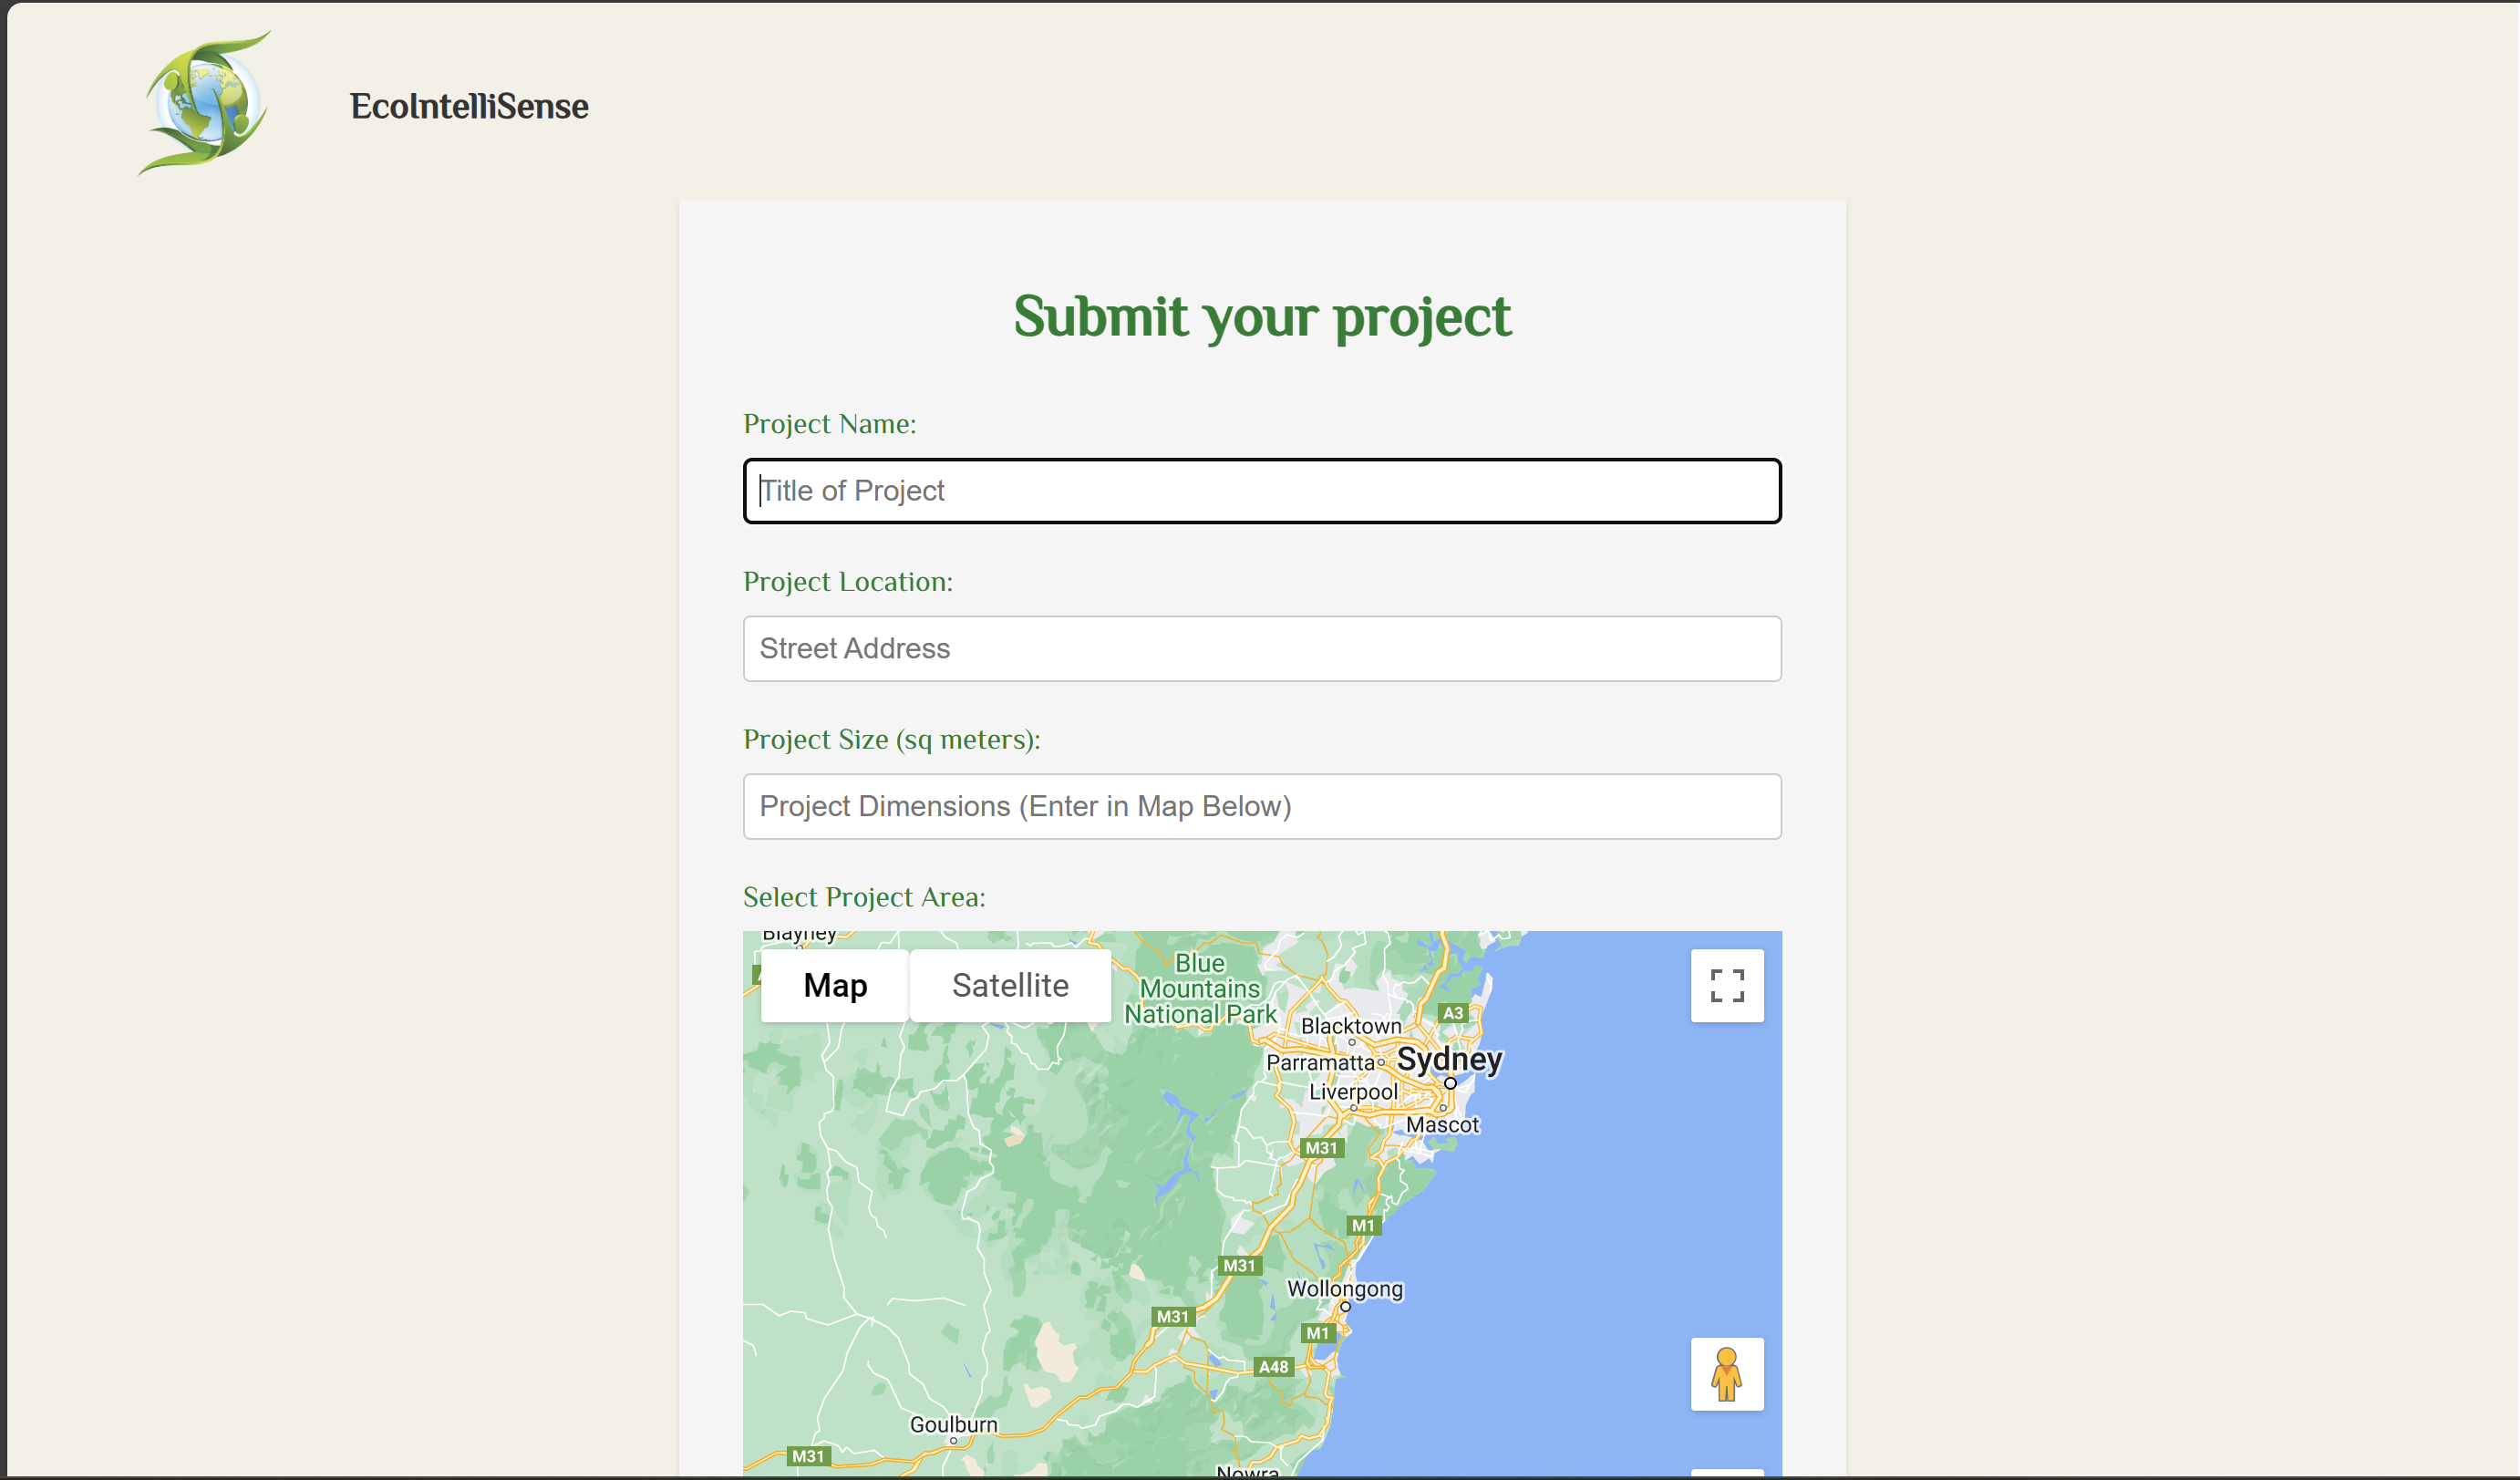Select the Map view tab
The image size is (2520, 1480).
[834, 985]
